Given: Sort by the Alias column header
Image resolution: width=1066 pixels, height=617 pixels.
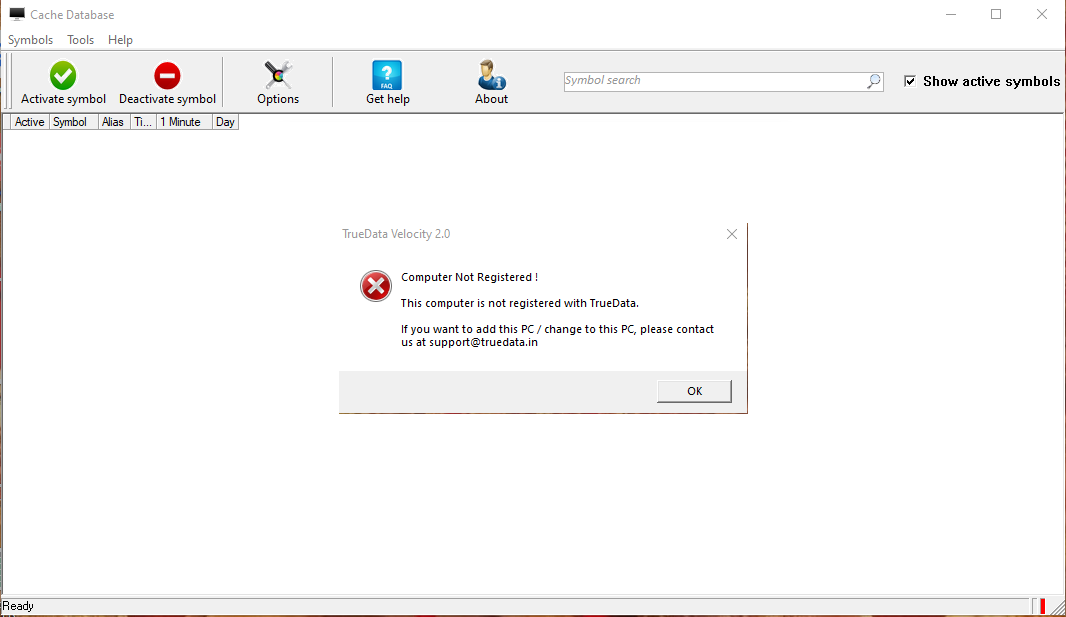Looking at the screenshot, I should pos(113,122).
